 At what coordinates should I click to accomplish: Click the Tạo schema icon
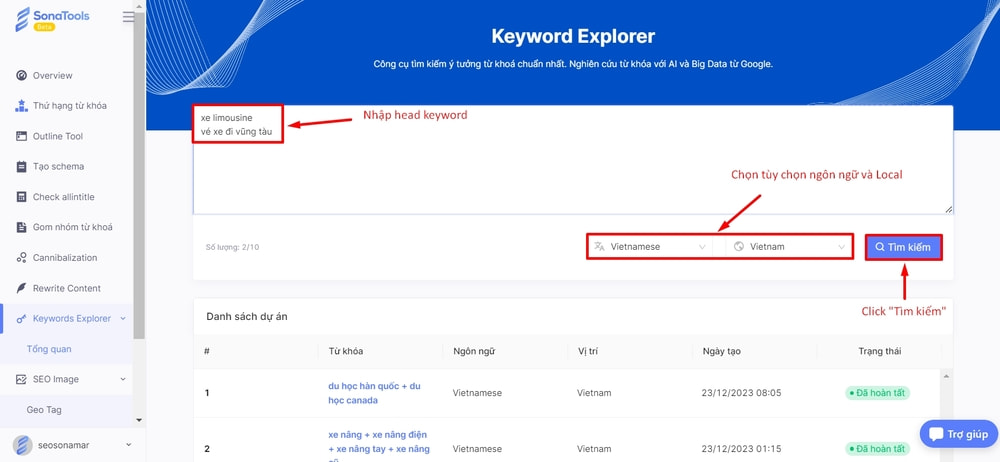click(22, 167)
